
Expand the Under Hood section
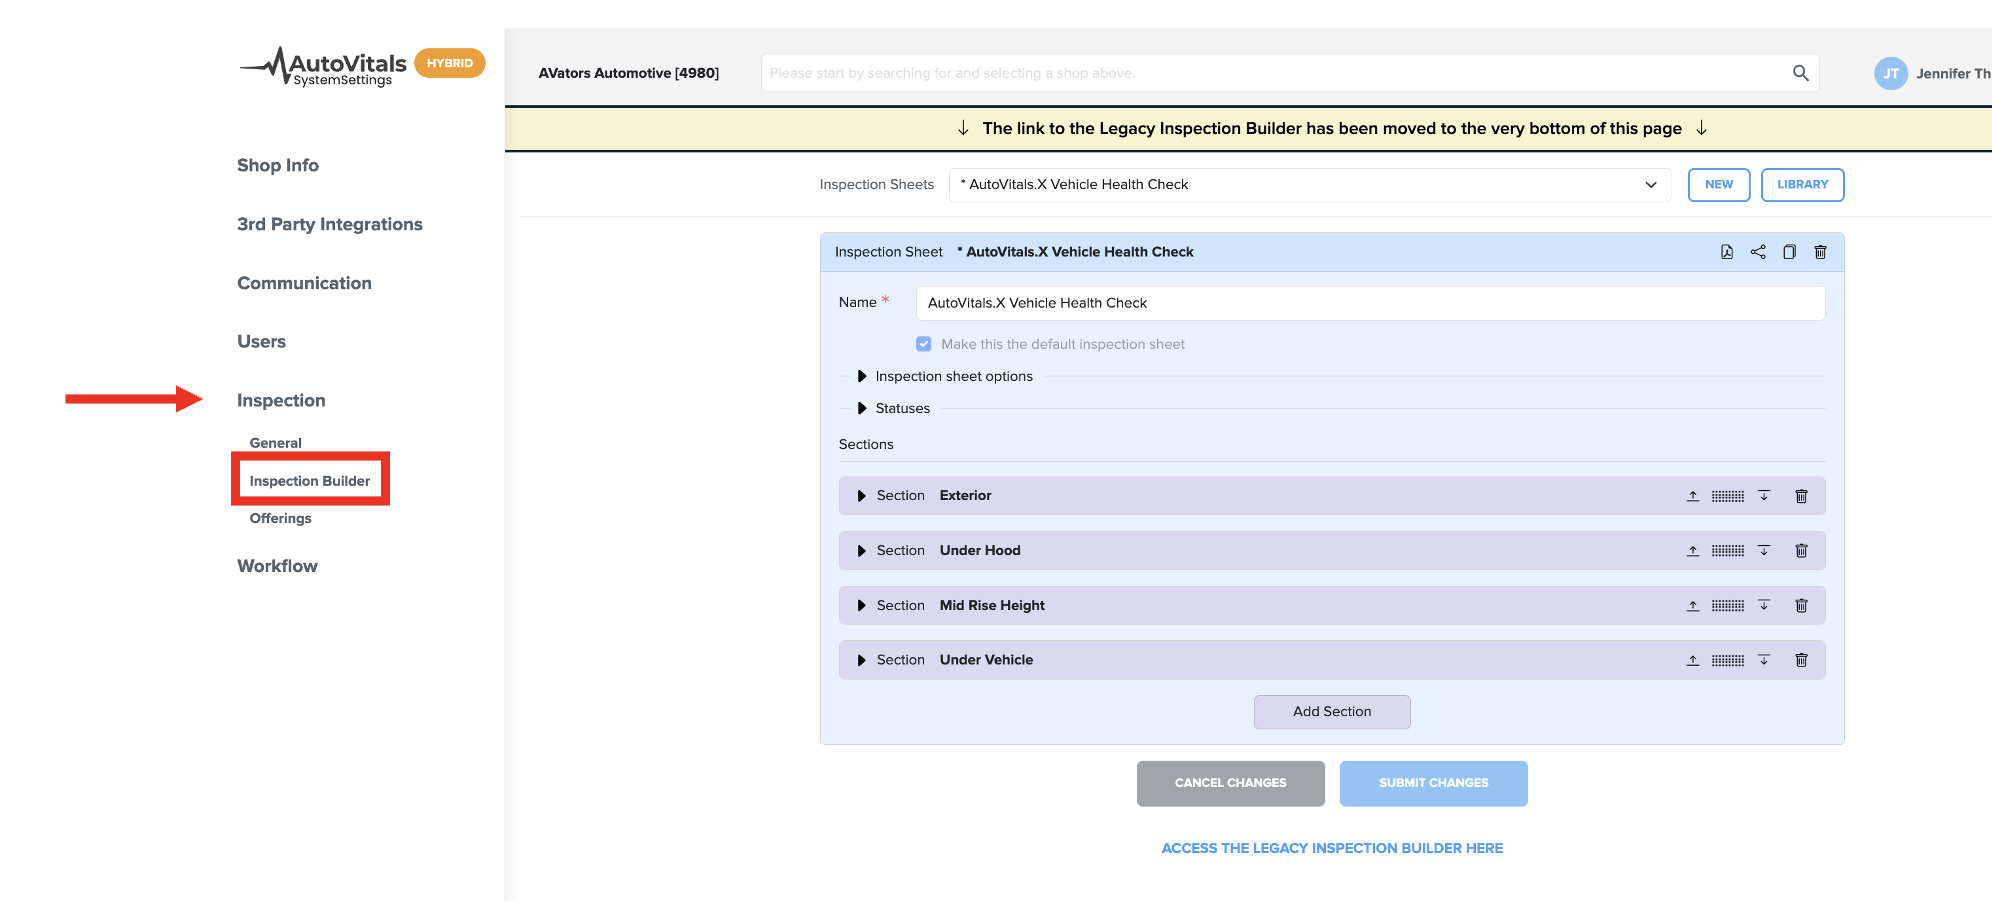[x=862, y=551]
